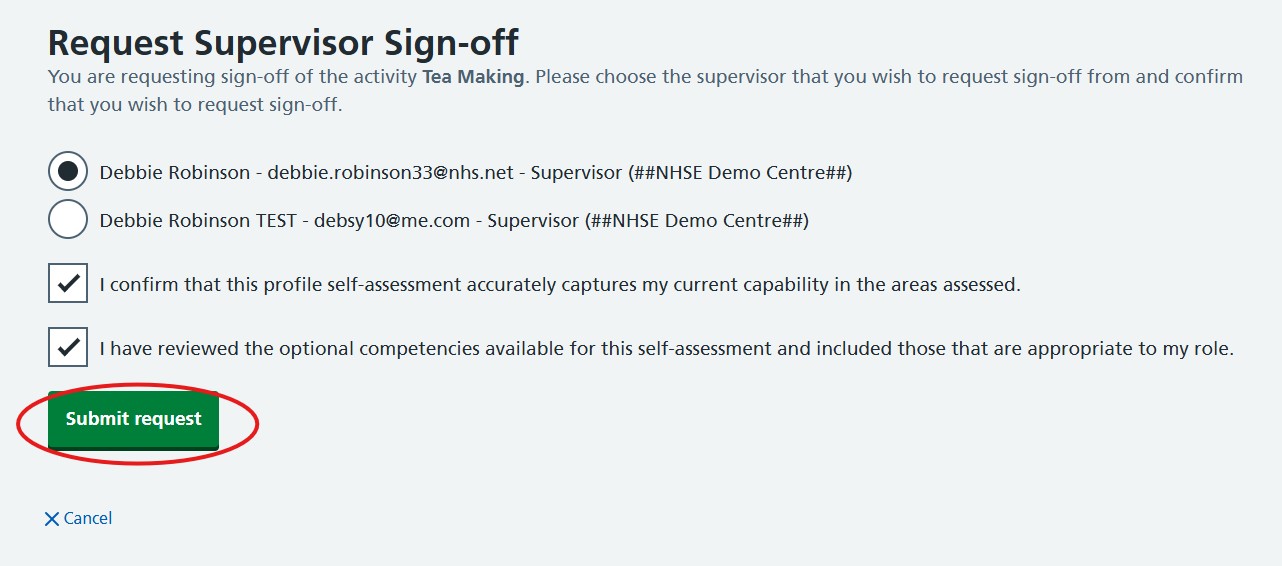Viewport: 1282px width, 566px height.
Task: Cancel the sign-off request
Action: pos(79,518)
